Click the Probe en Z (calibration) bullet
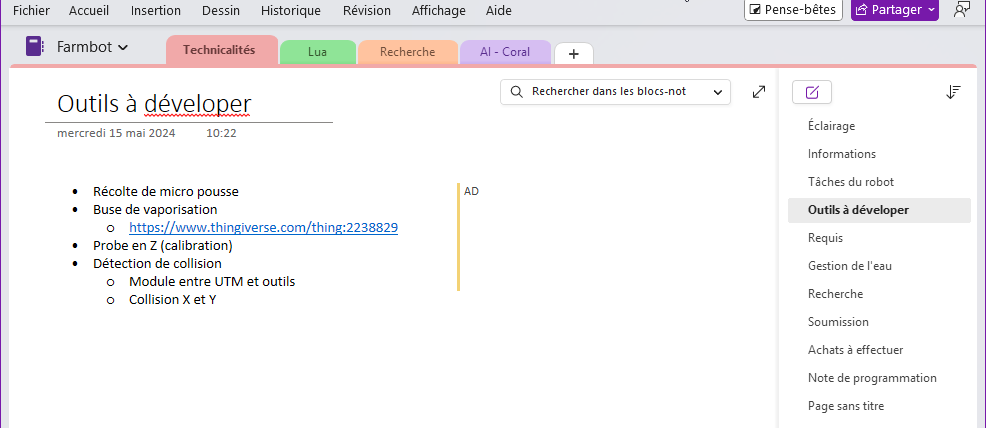 [163, 245]
